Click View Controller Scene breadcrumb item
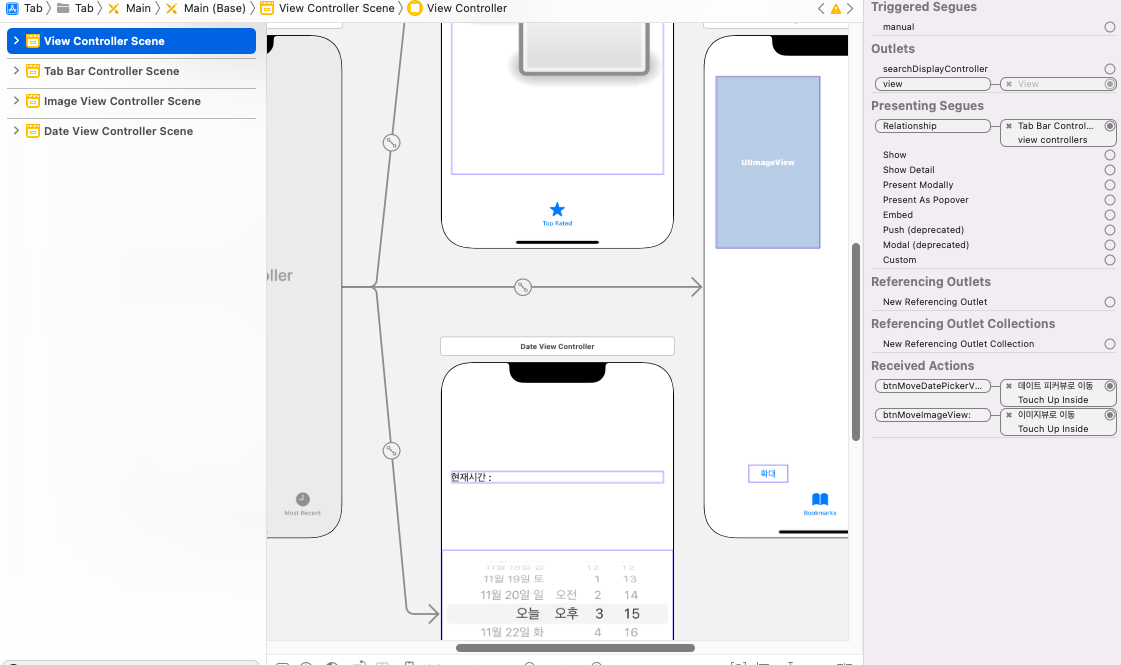1121x665 pixels. (327, 8)
